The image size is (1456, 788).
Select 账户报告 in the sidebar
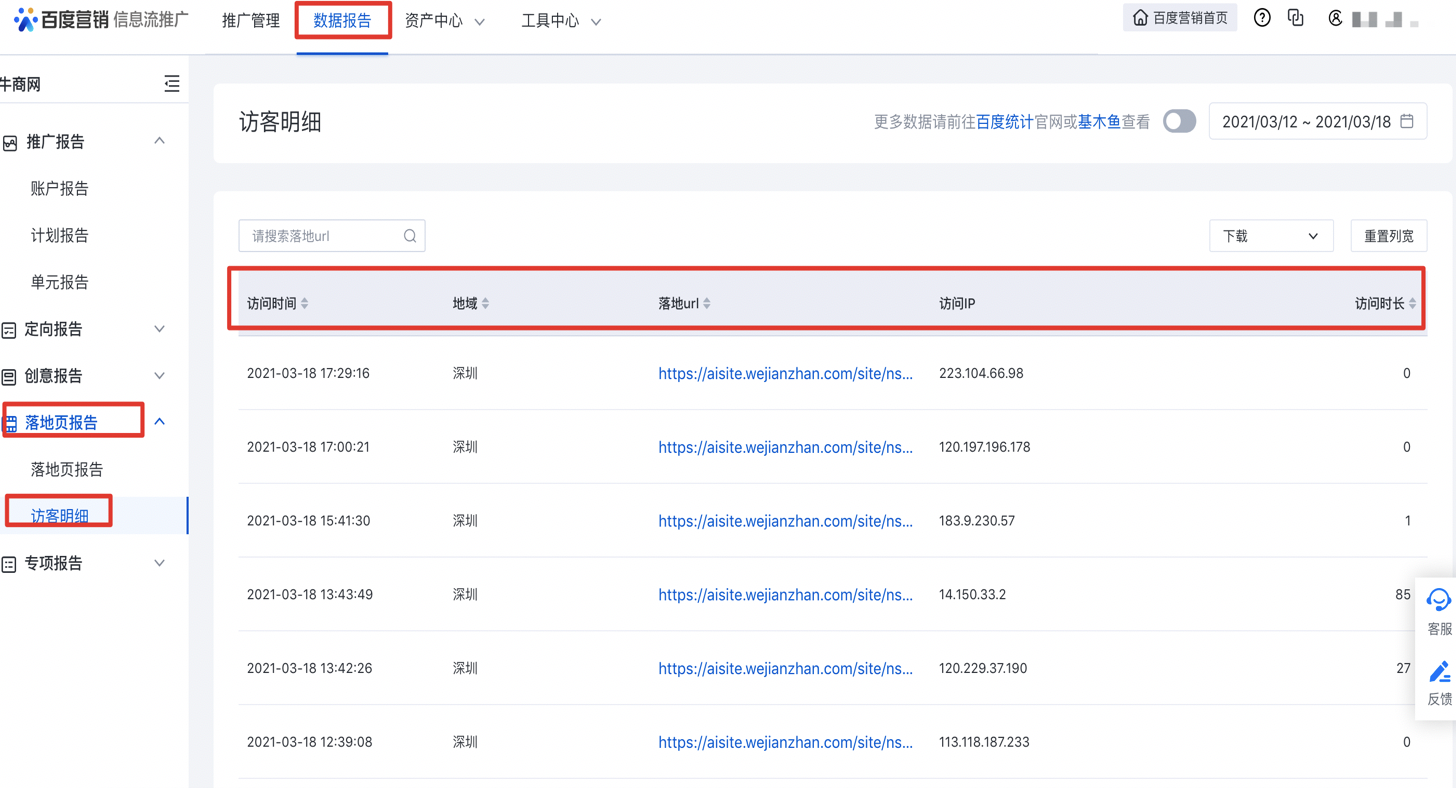pyautogui.click(x=60, y=188)
